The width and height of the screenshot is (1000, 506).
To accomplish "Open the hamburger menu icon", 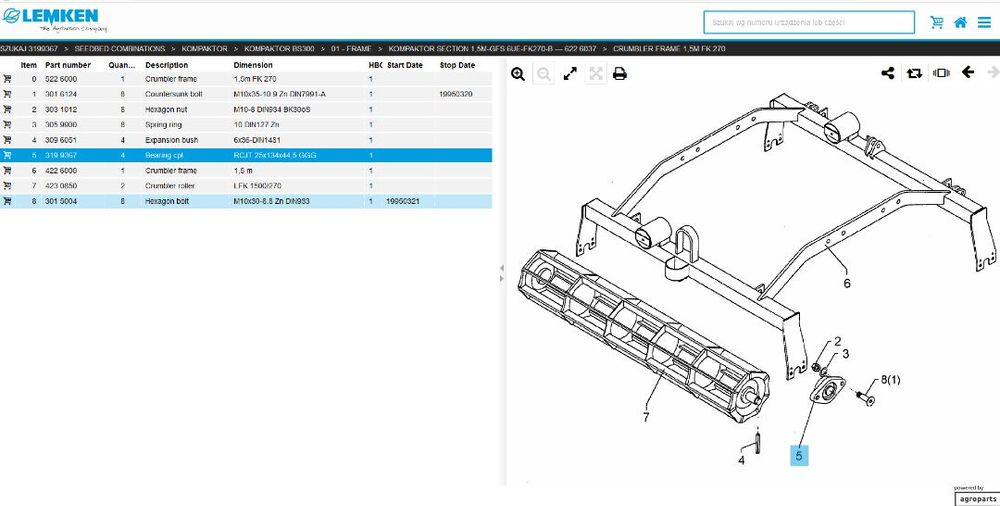I will 984,22.
